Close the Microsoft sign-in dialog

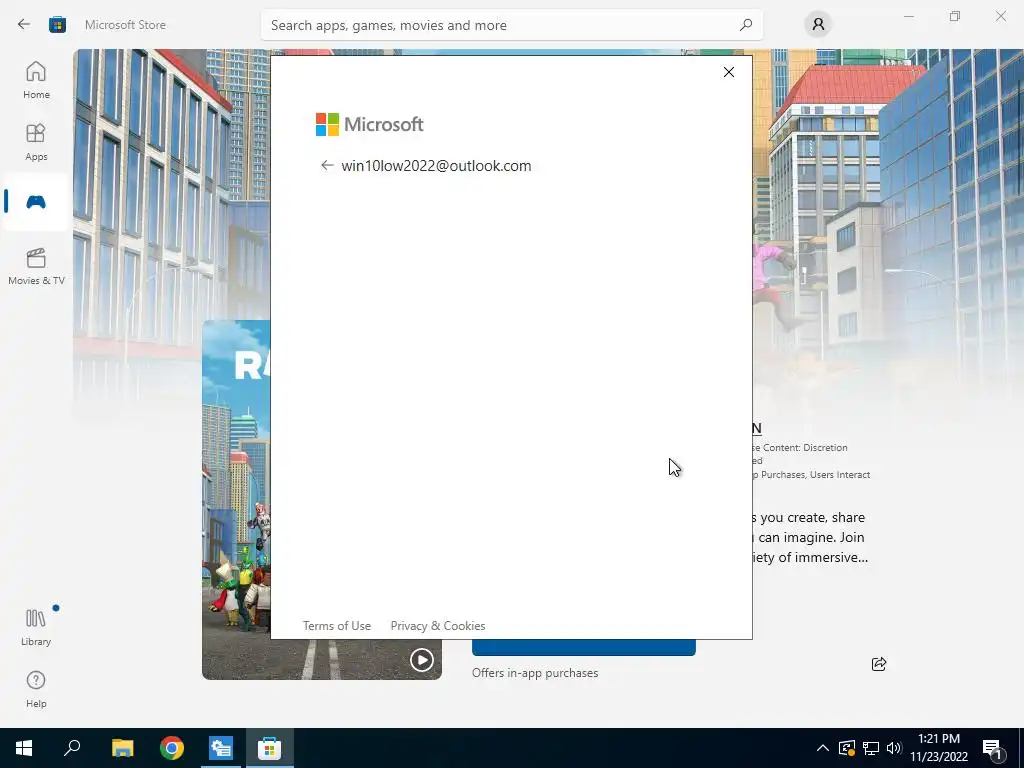click(x=729, y=72)
